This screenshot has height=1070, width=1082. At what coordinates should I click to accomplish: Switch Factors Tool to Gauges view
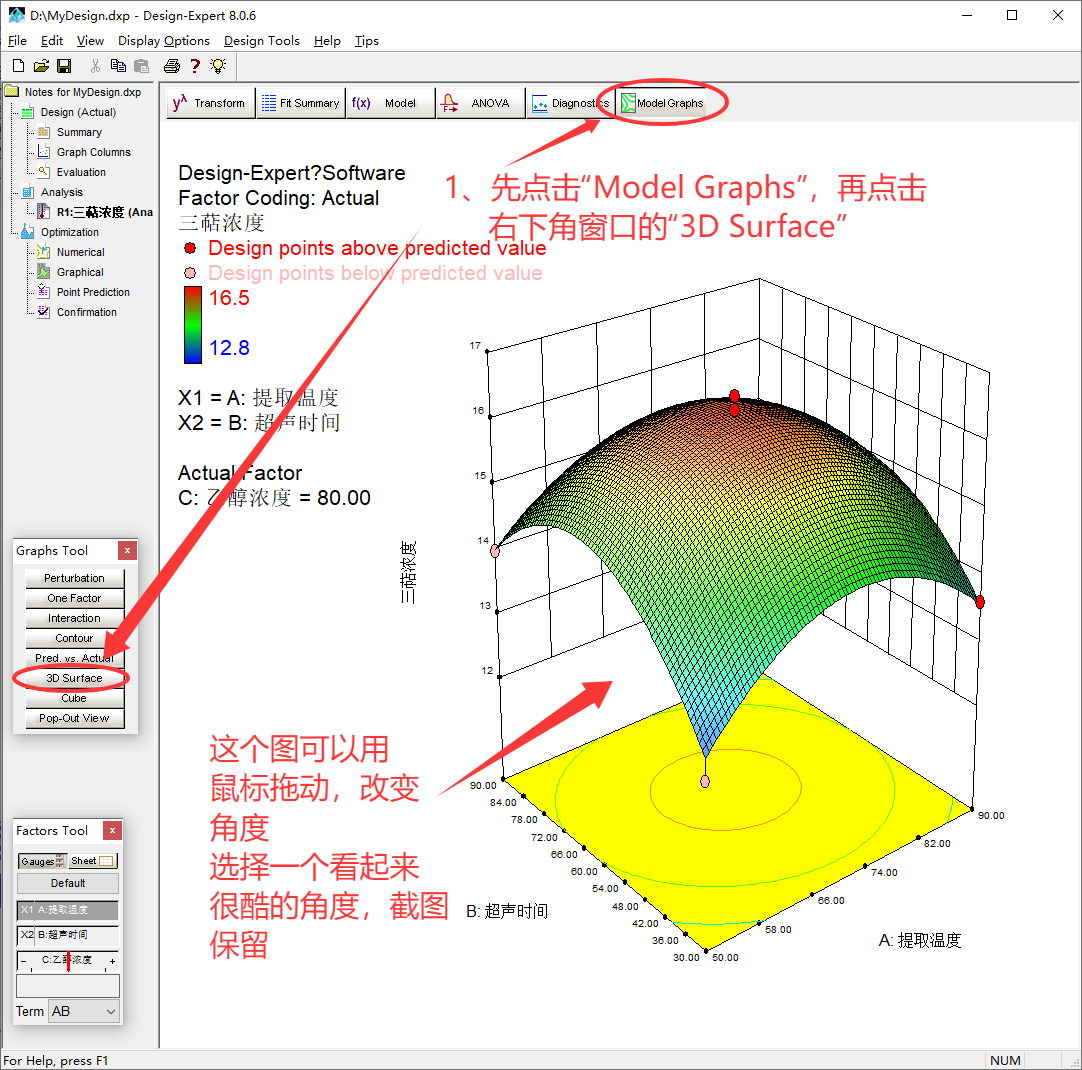tap(42, 861)
